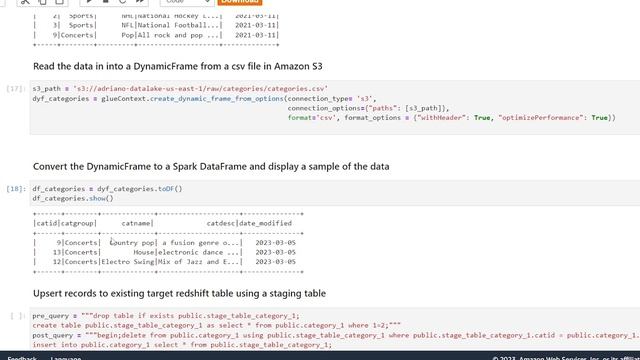
Task: Click the withHeader option in format_options
Action: pos(441,118)
